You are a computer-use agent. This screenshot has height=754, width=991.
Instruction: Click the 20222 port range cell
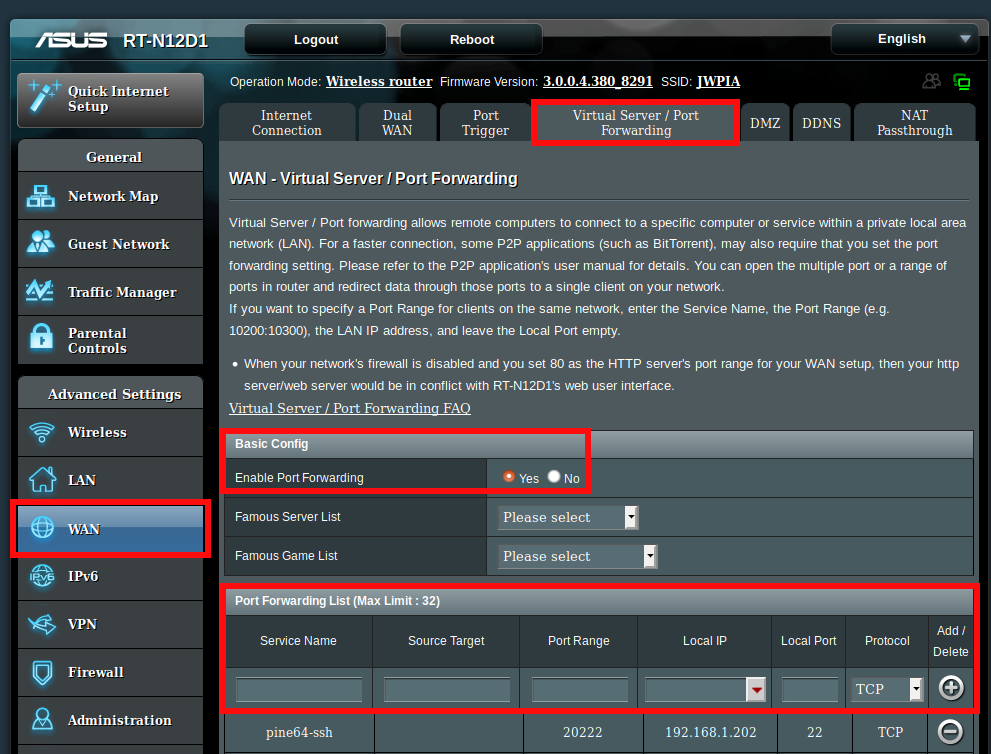tap(583, 733)
